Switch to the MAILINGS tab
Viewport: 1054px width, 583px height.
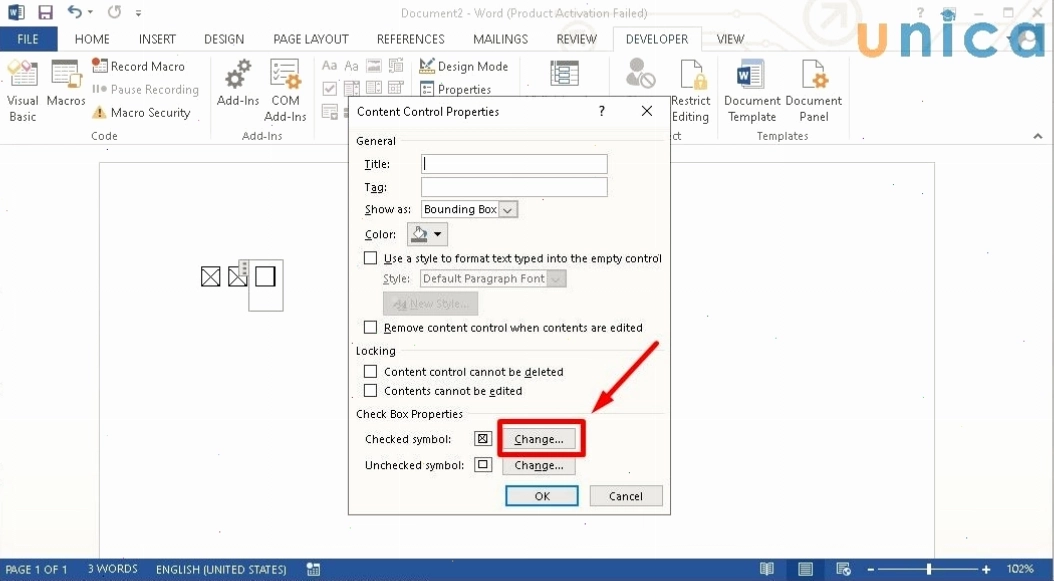500,39
